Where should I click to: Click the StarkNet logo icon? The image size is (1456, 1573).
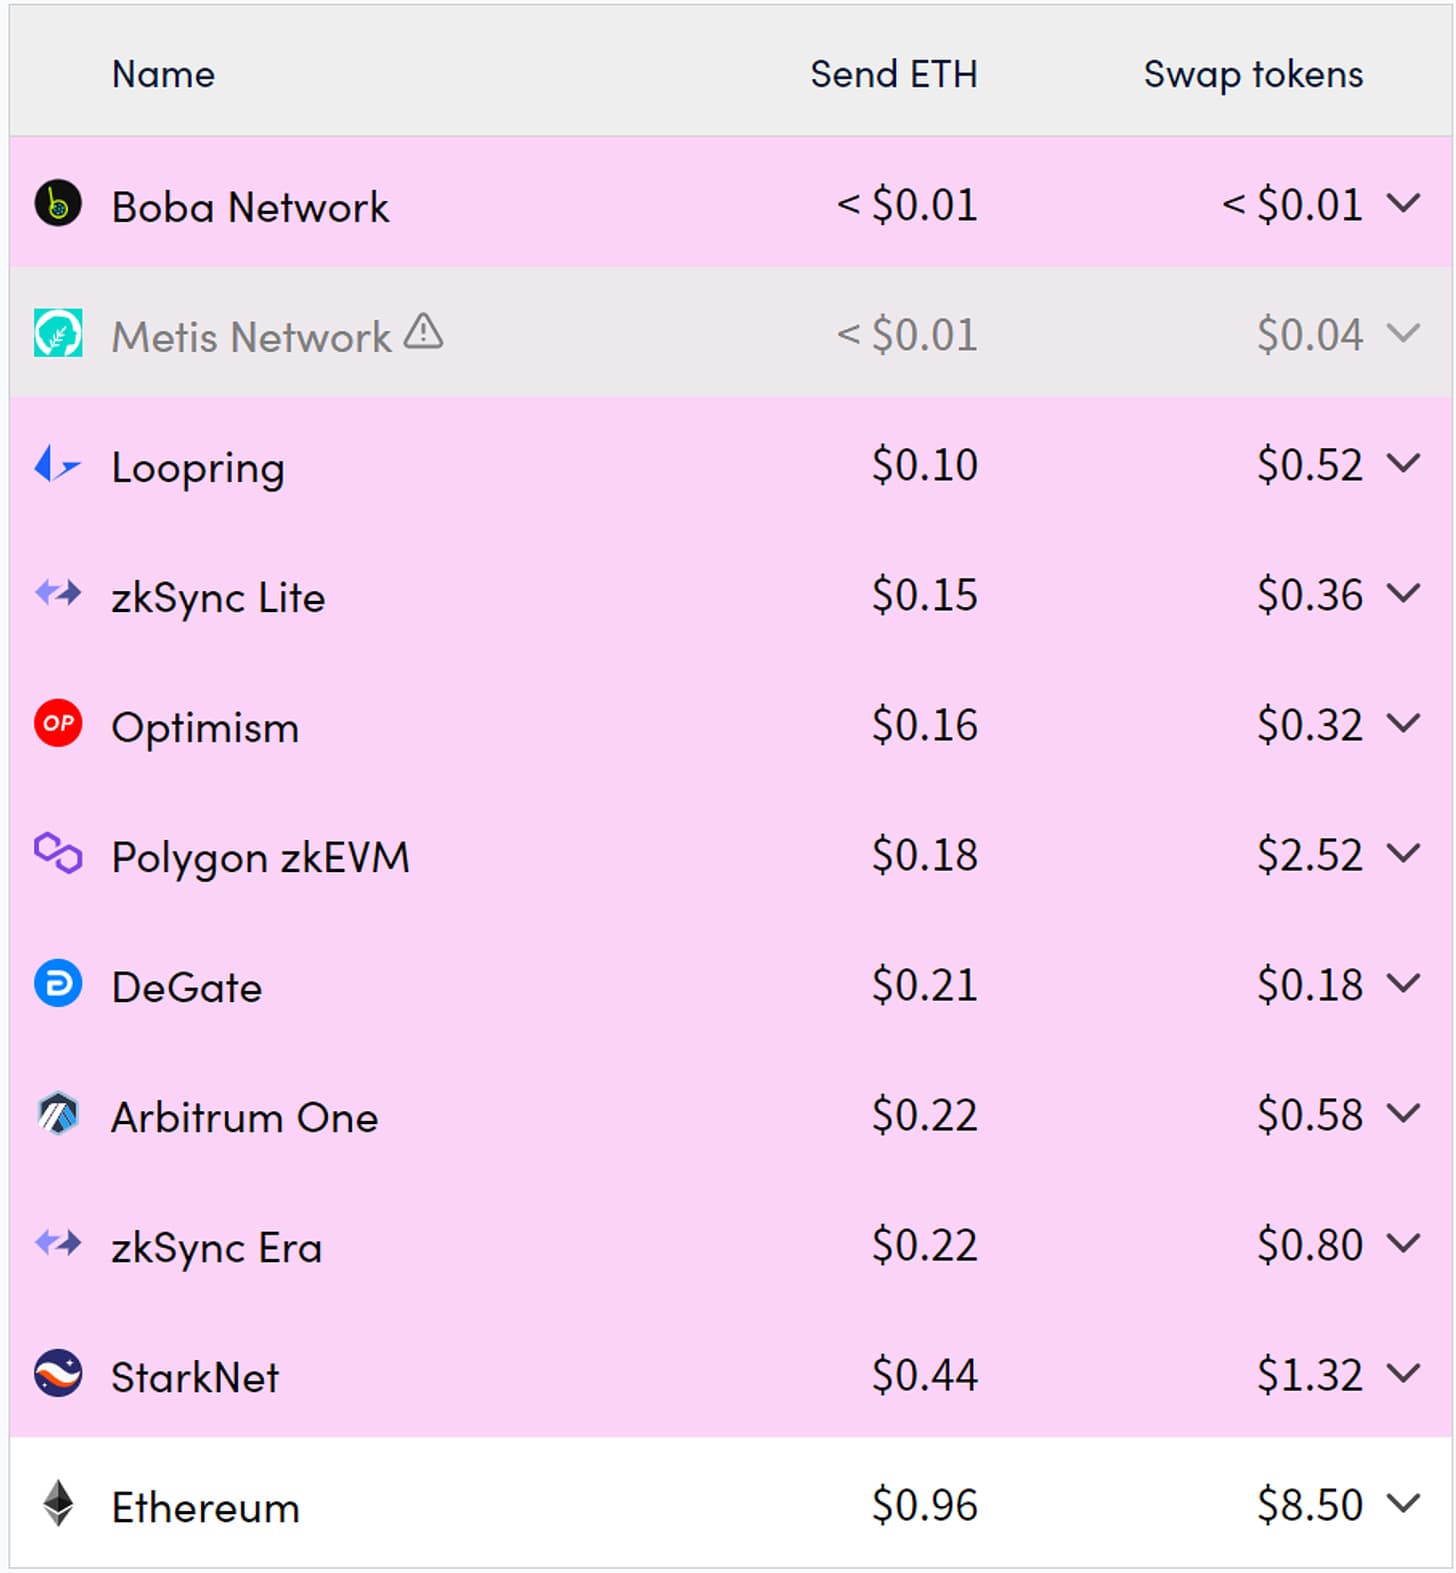[58, 1373]
